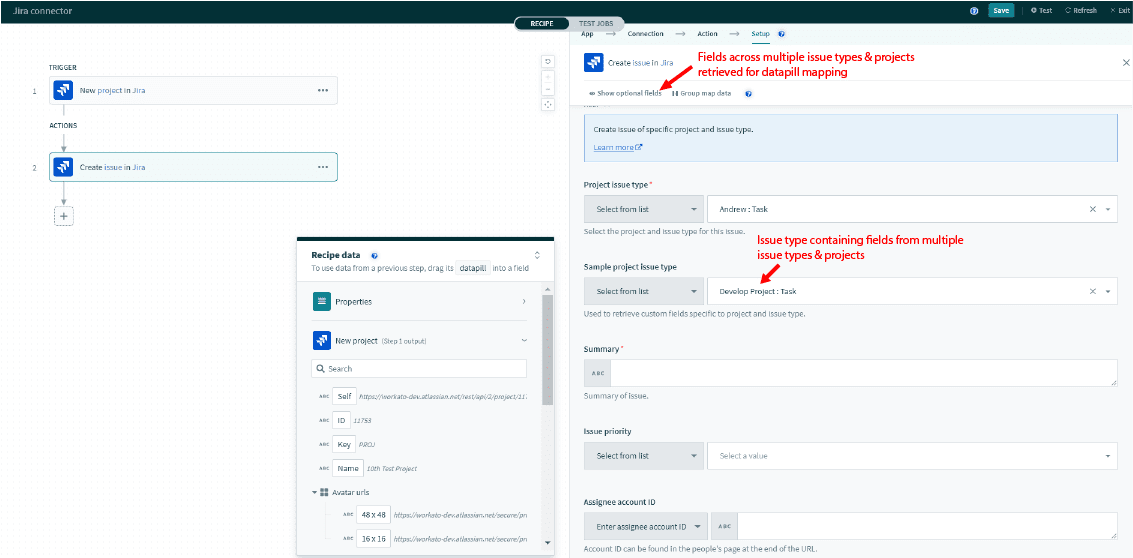Open Issue priority 'Select from list' dropdown

click(x=643, y=456)
